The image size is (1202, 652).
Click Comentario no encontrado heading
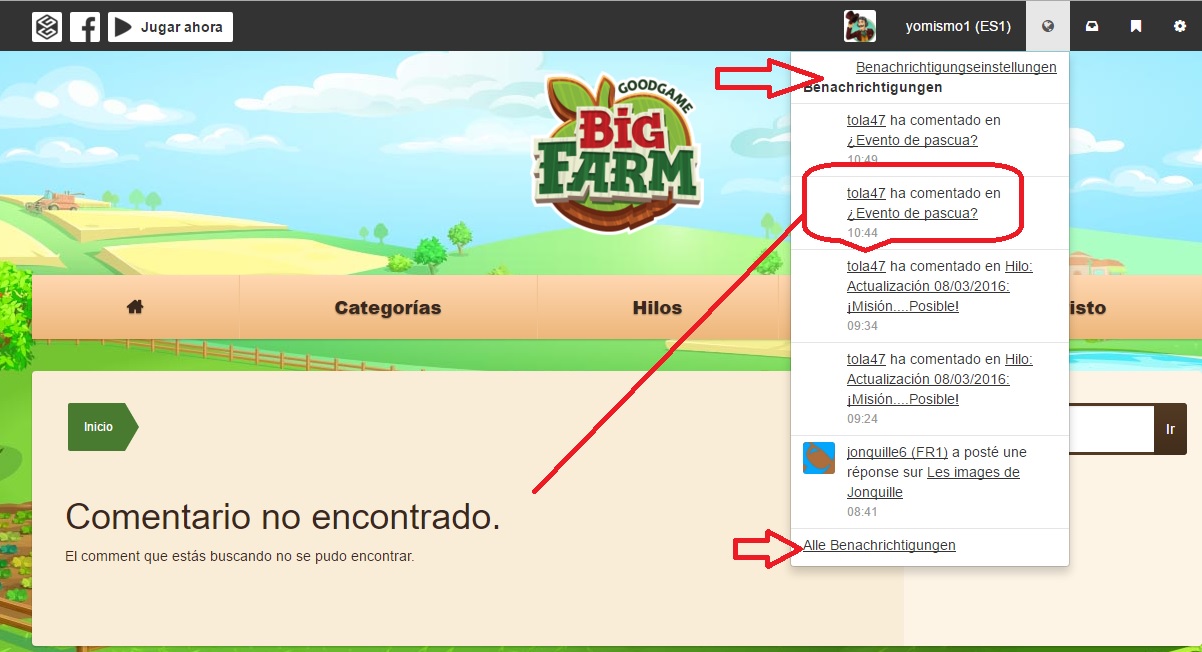click(282, 516)
